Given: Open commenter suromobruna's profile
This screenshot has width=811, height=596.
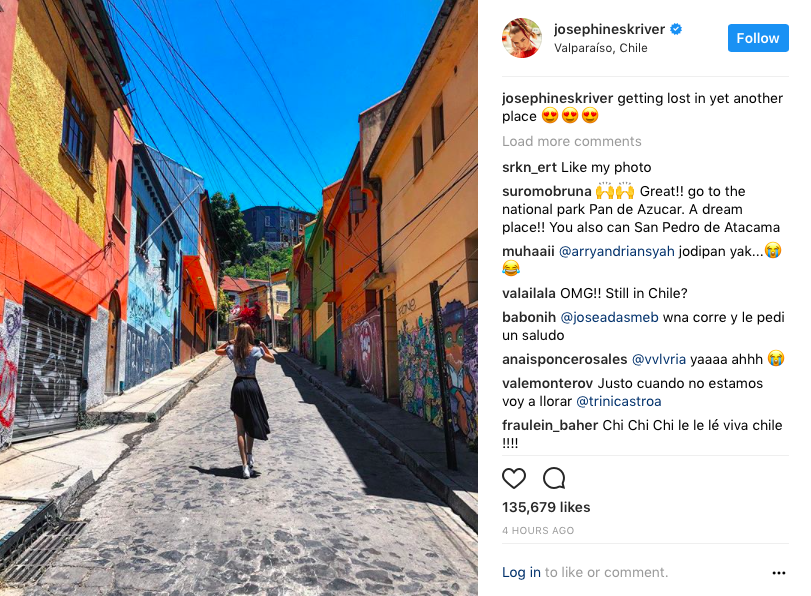Looking at the screenshot, I should 546,191.
